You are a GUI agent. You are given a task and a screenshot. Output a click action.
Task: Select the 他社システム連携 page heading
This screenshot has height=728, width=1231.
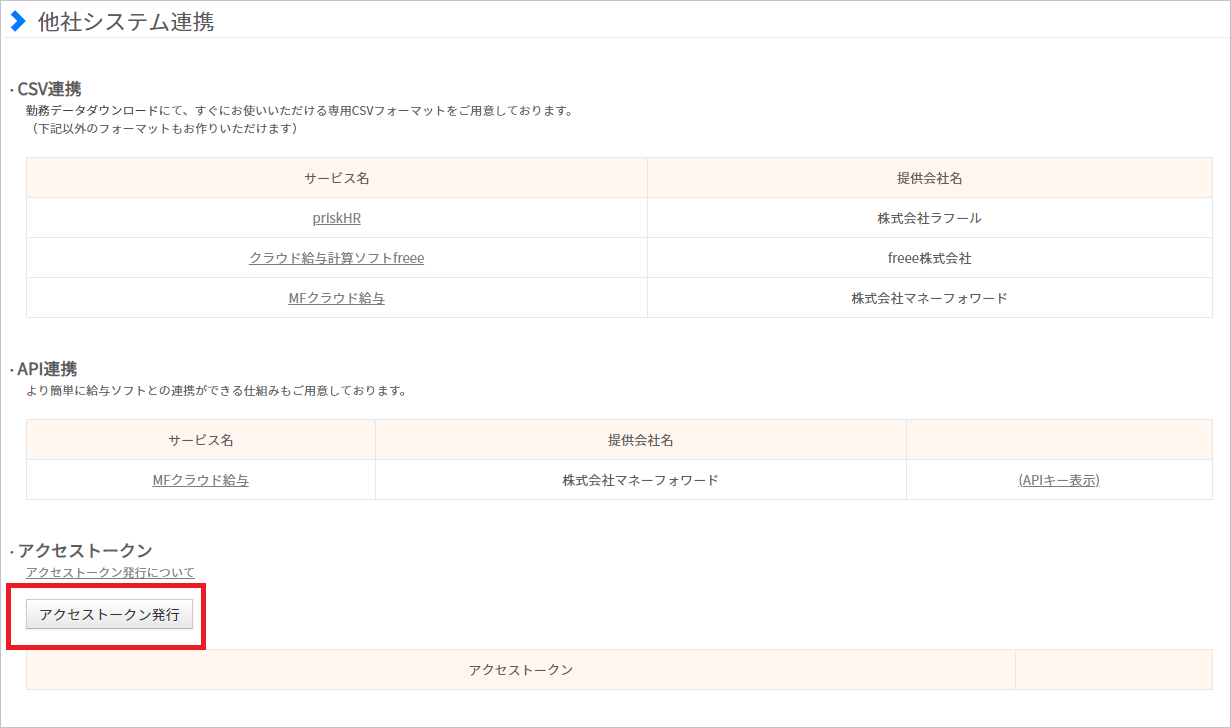[x=126, y=21]
